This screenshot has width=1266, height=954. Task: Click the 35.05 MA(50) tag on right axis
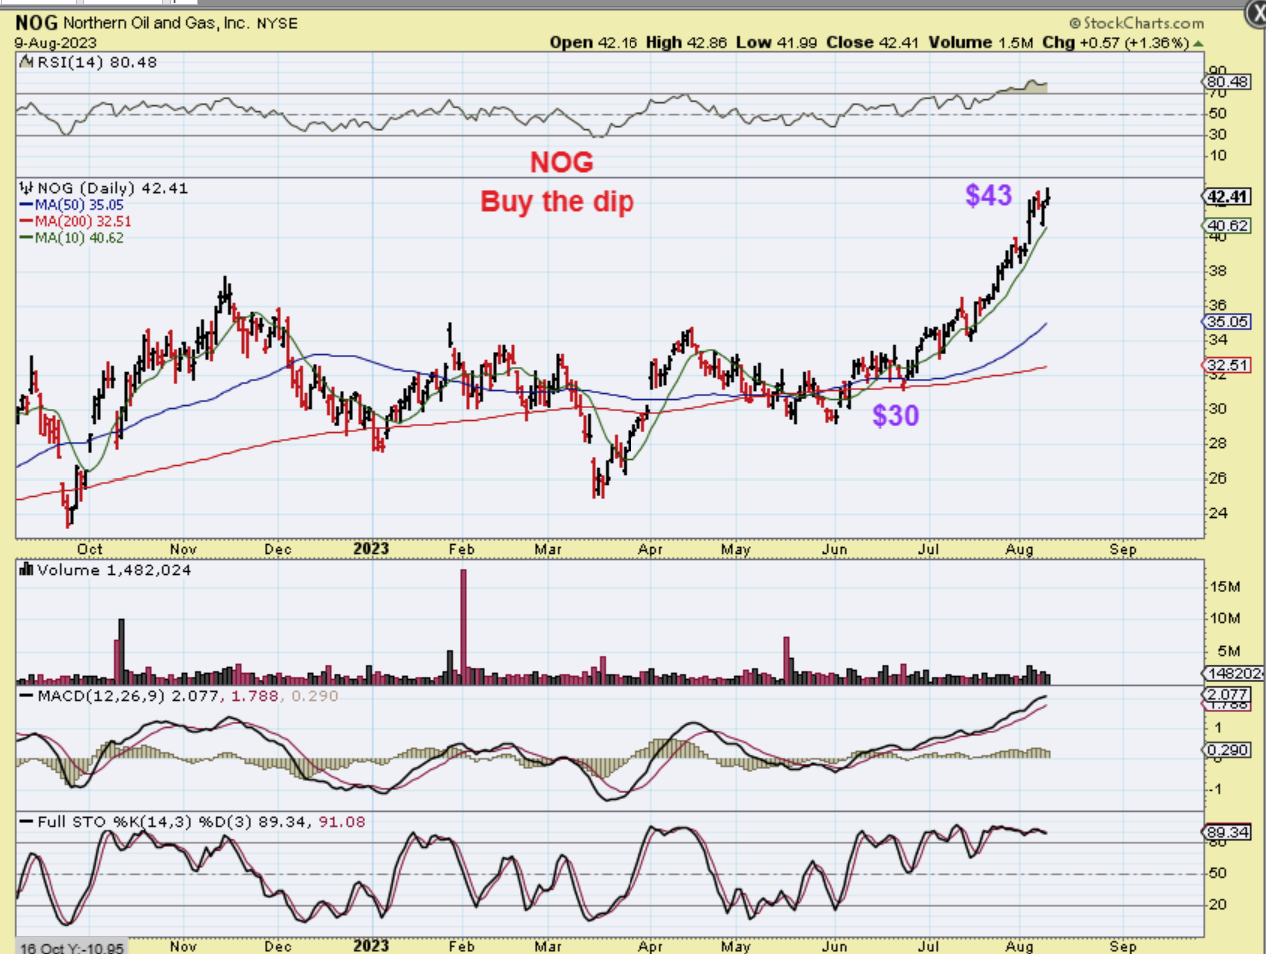click(1227, 322)
